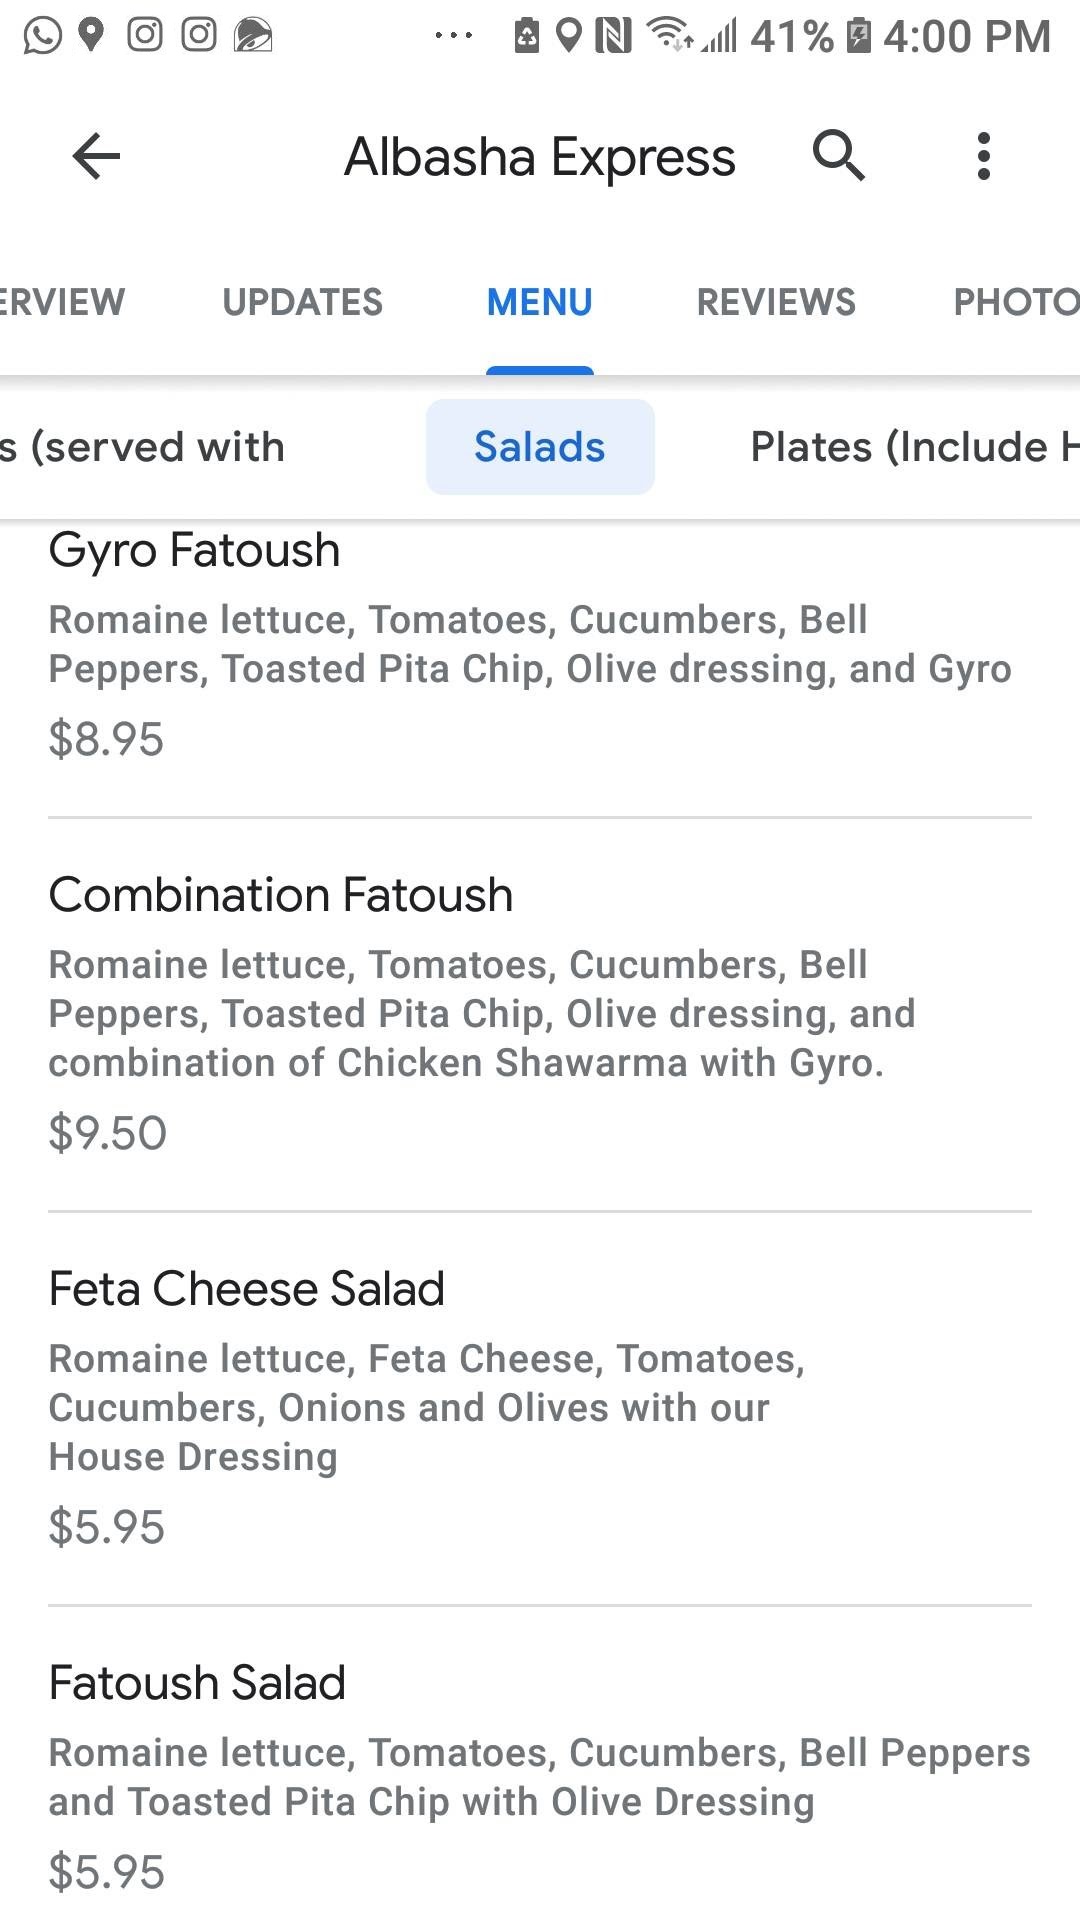
Task: Tap the back arrow icon
Action: point(96,156)
